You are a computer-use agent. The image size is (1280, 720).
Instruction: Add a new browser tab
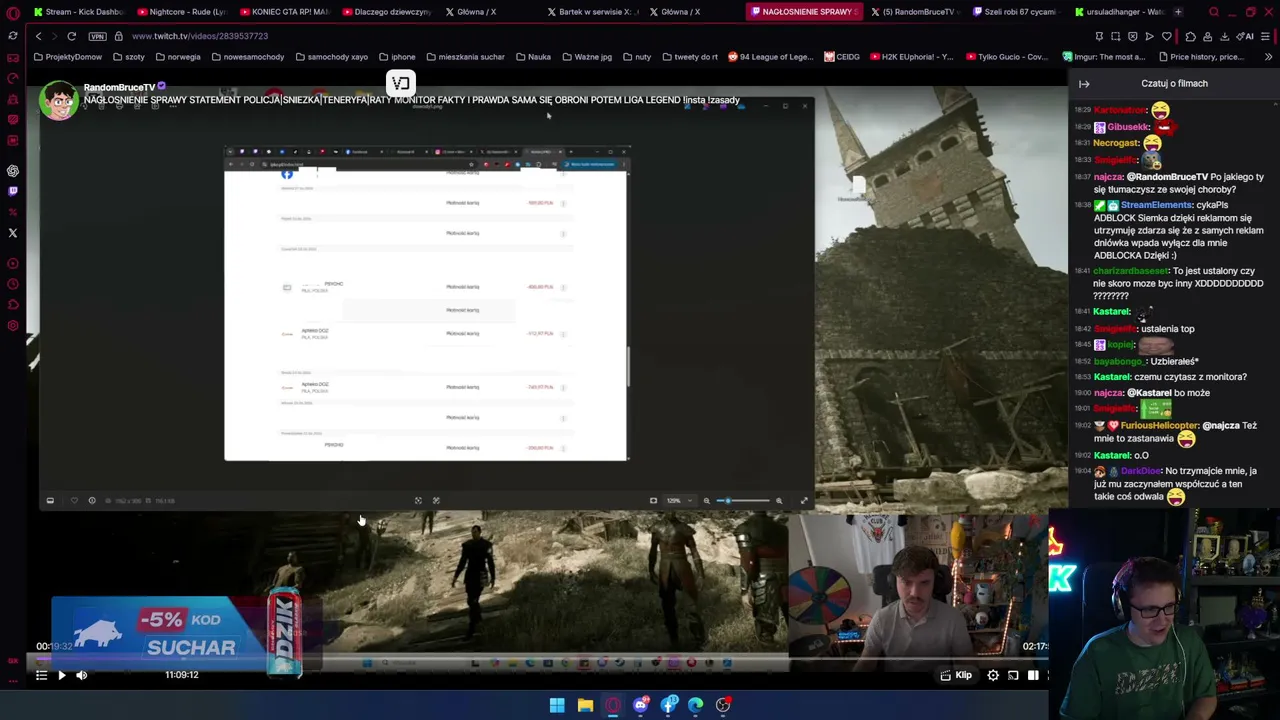[1178, 12]
